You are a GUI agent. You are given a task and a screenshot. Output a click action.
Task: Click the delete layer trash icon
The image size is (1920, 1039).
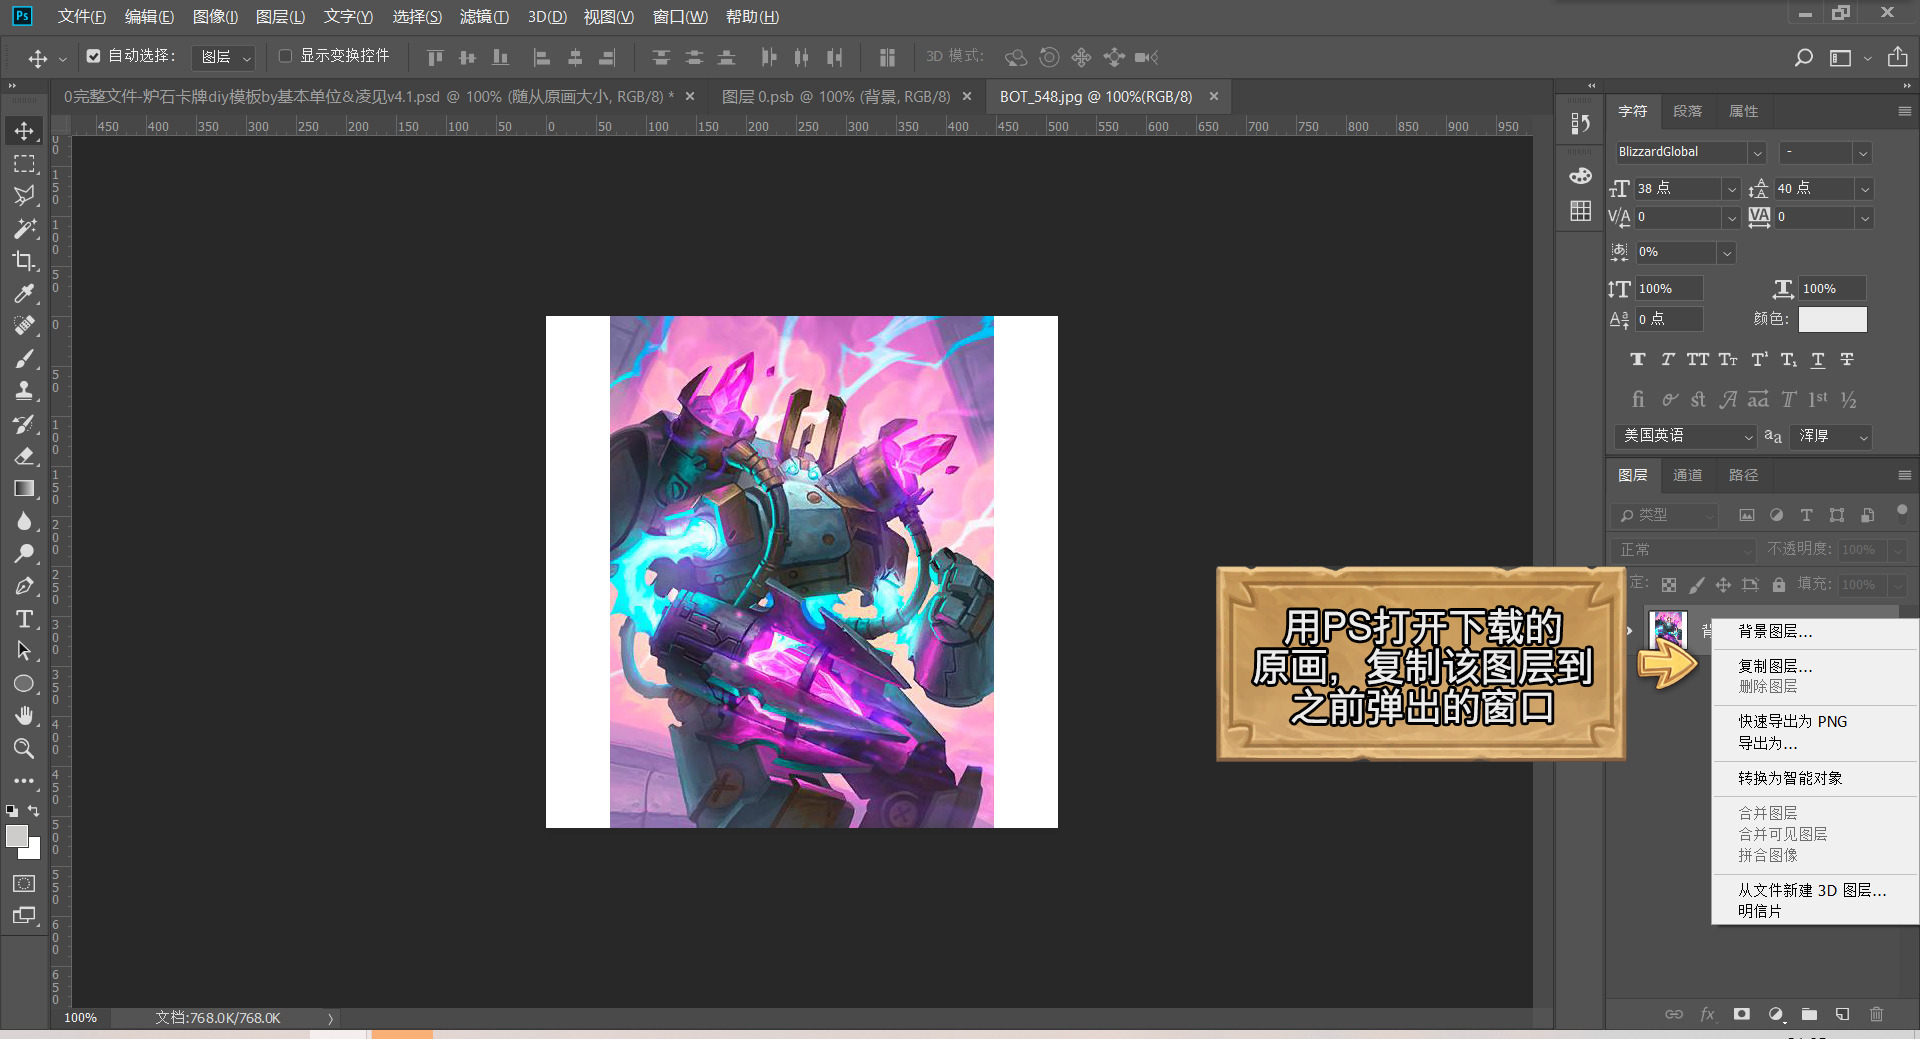click(1876, 1014)
